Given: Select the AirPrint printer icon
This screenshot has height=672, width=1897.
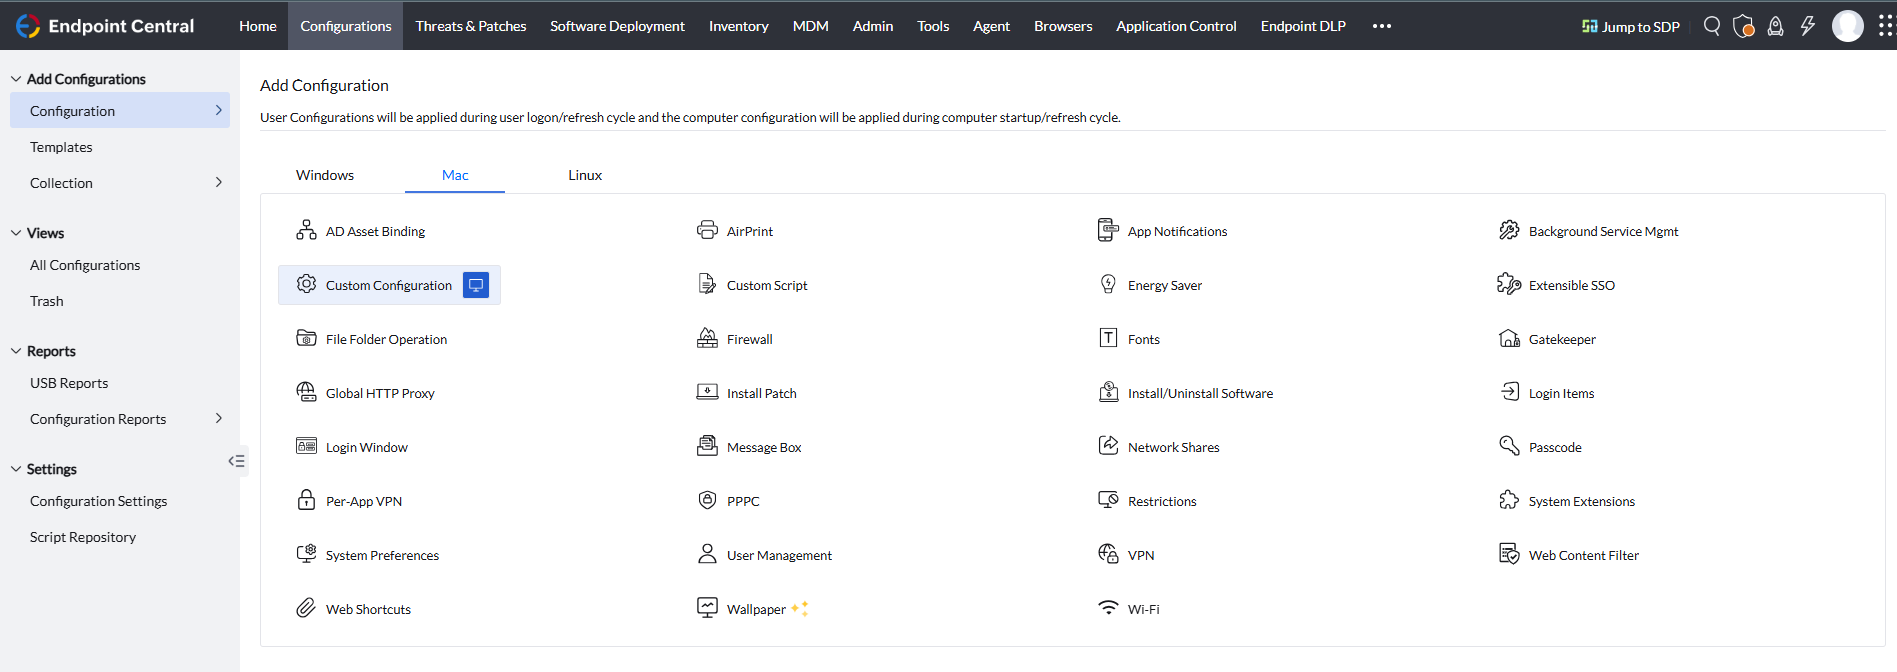Looking at the screenshot, I should (x=707, y=230).
